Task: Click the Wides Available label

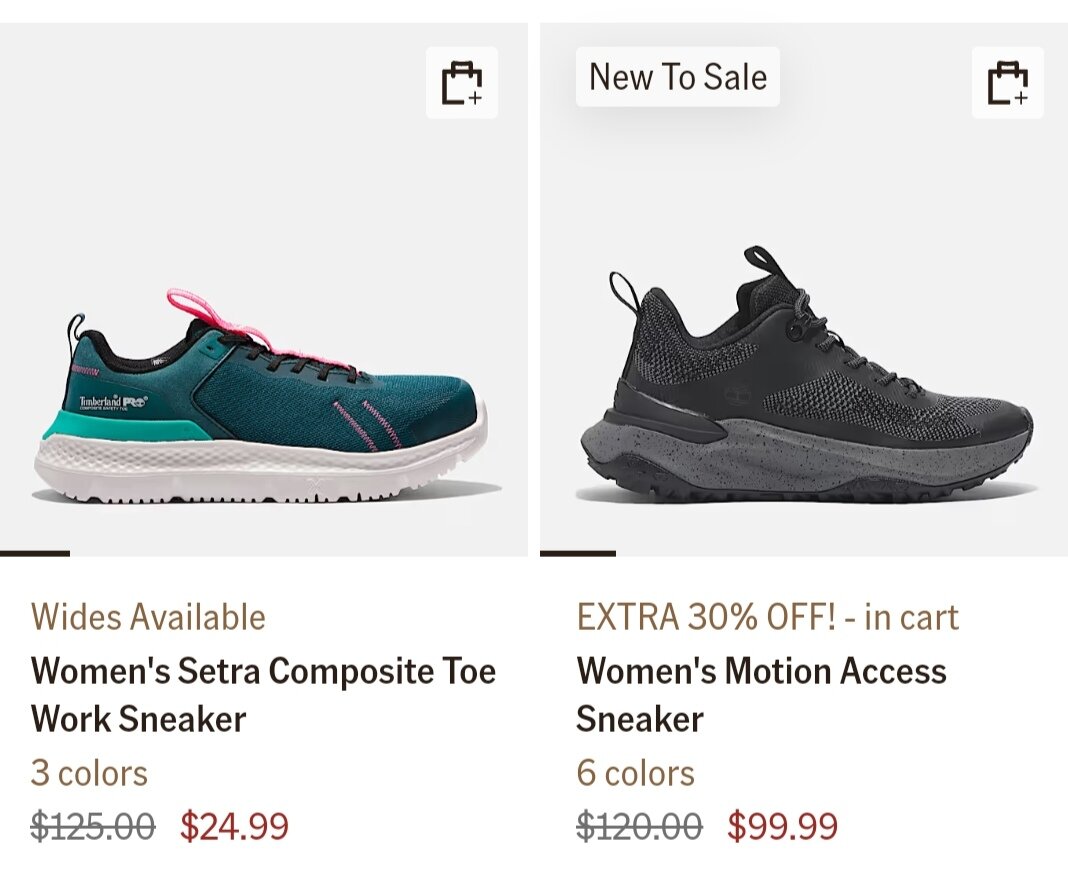Action: (148, 617)
